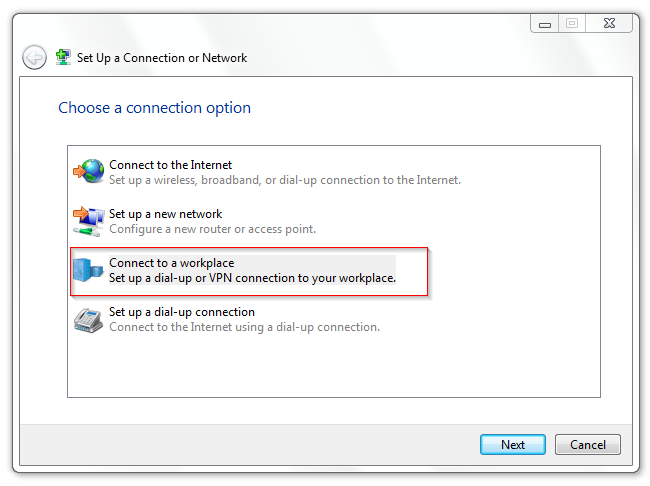The height and width of the screenshot is (486, 650).
Task: Click the computer icon beside Set up a new network
Action: 89,221
